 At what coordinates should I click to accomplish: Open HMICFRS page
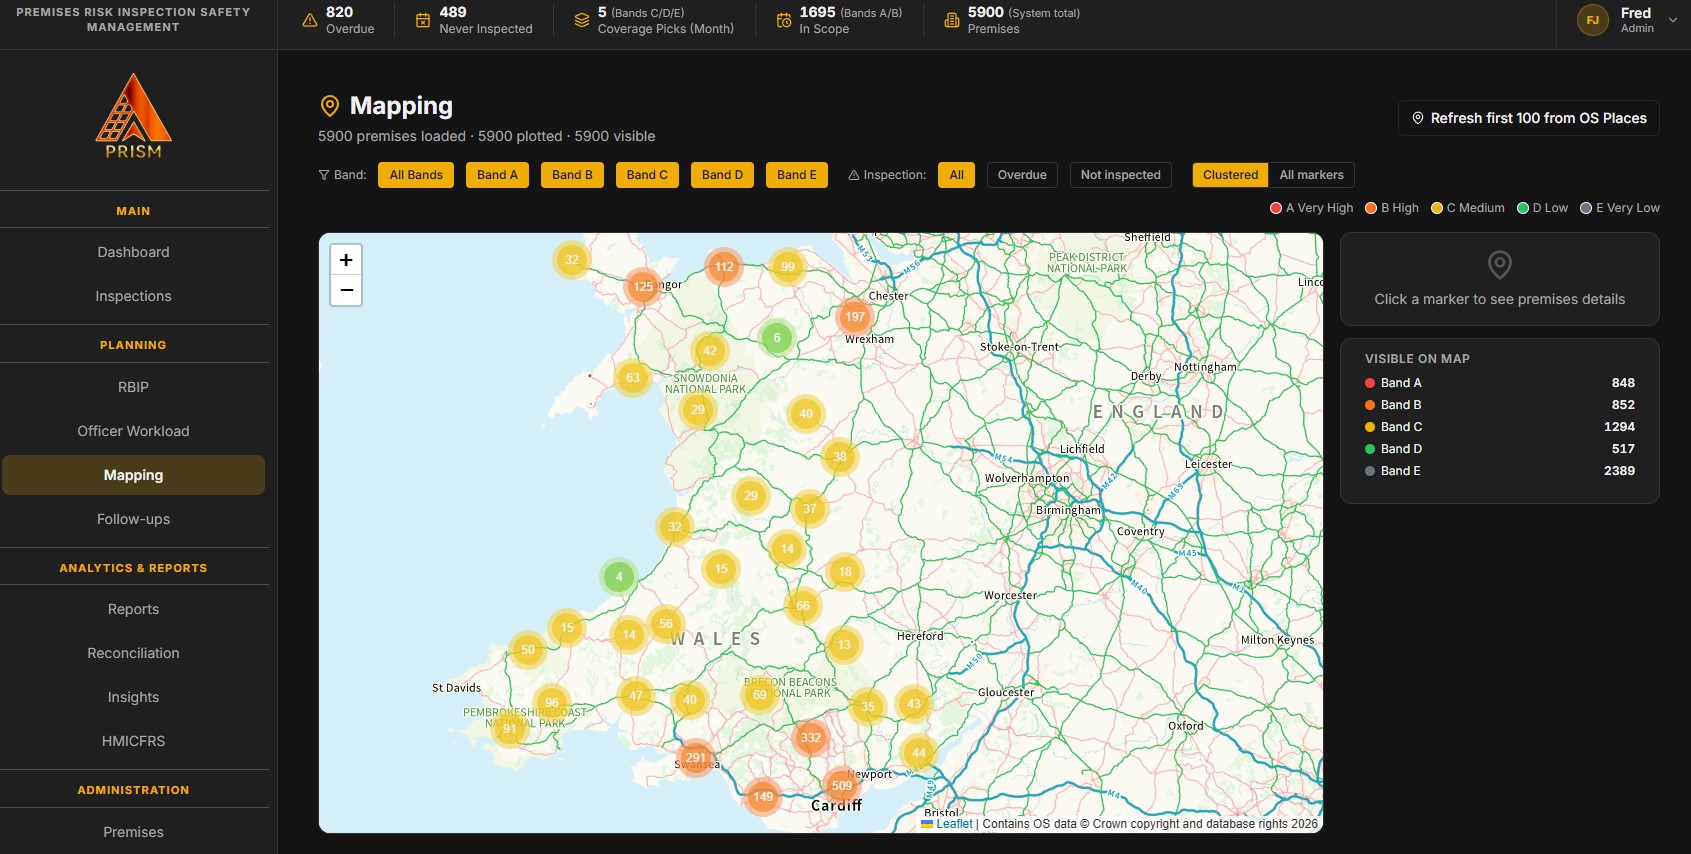click(x=133, y=741)
